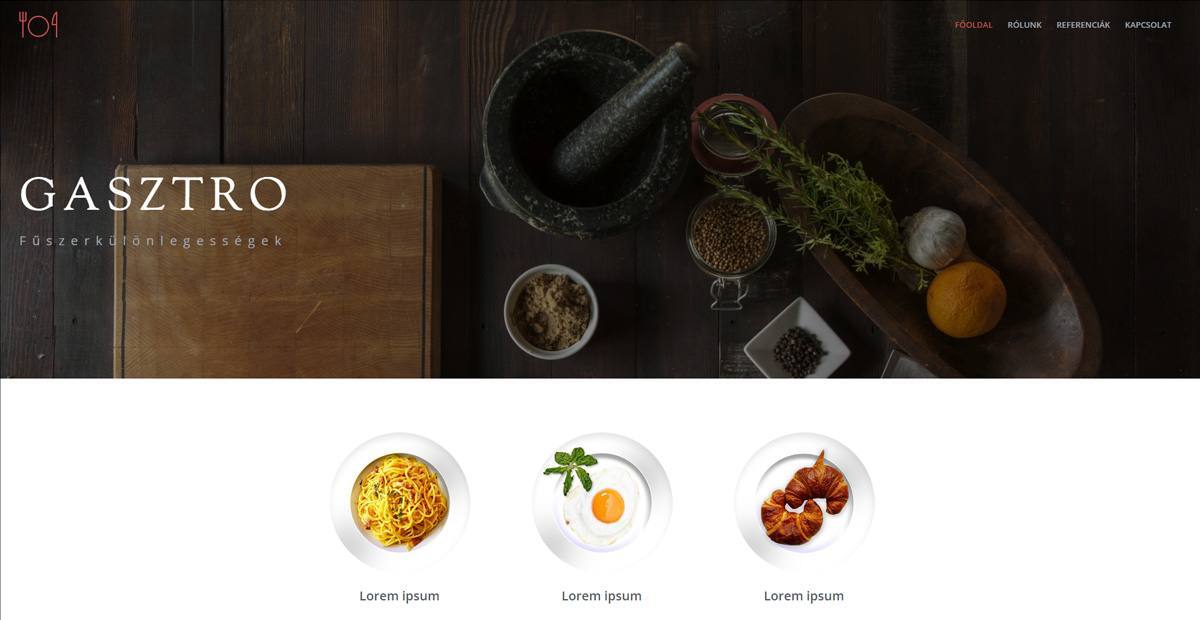
Task: Click the Fűszerkülönlegességek subtitle text
Action: (151, 241)
